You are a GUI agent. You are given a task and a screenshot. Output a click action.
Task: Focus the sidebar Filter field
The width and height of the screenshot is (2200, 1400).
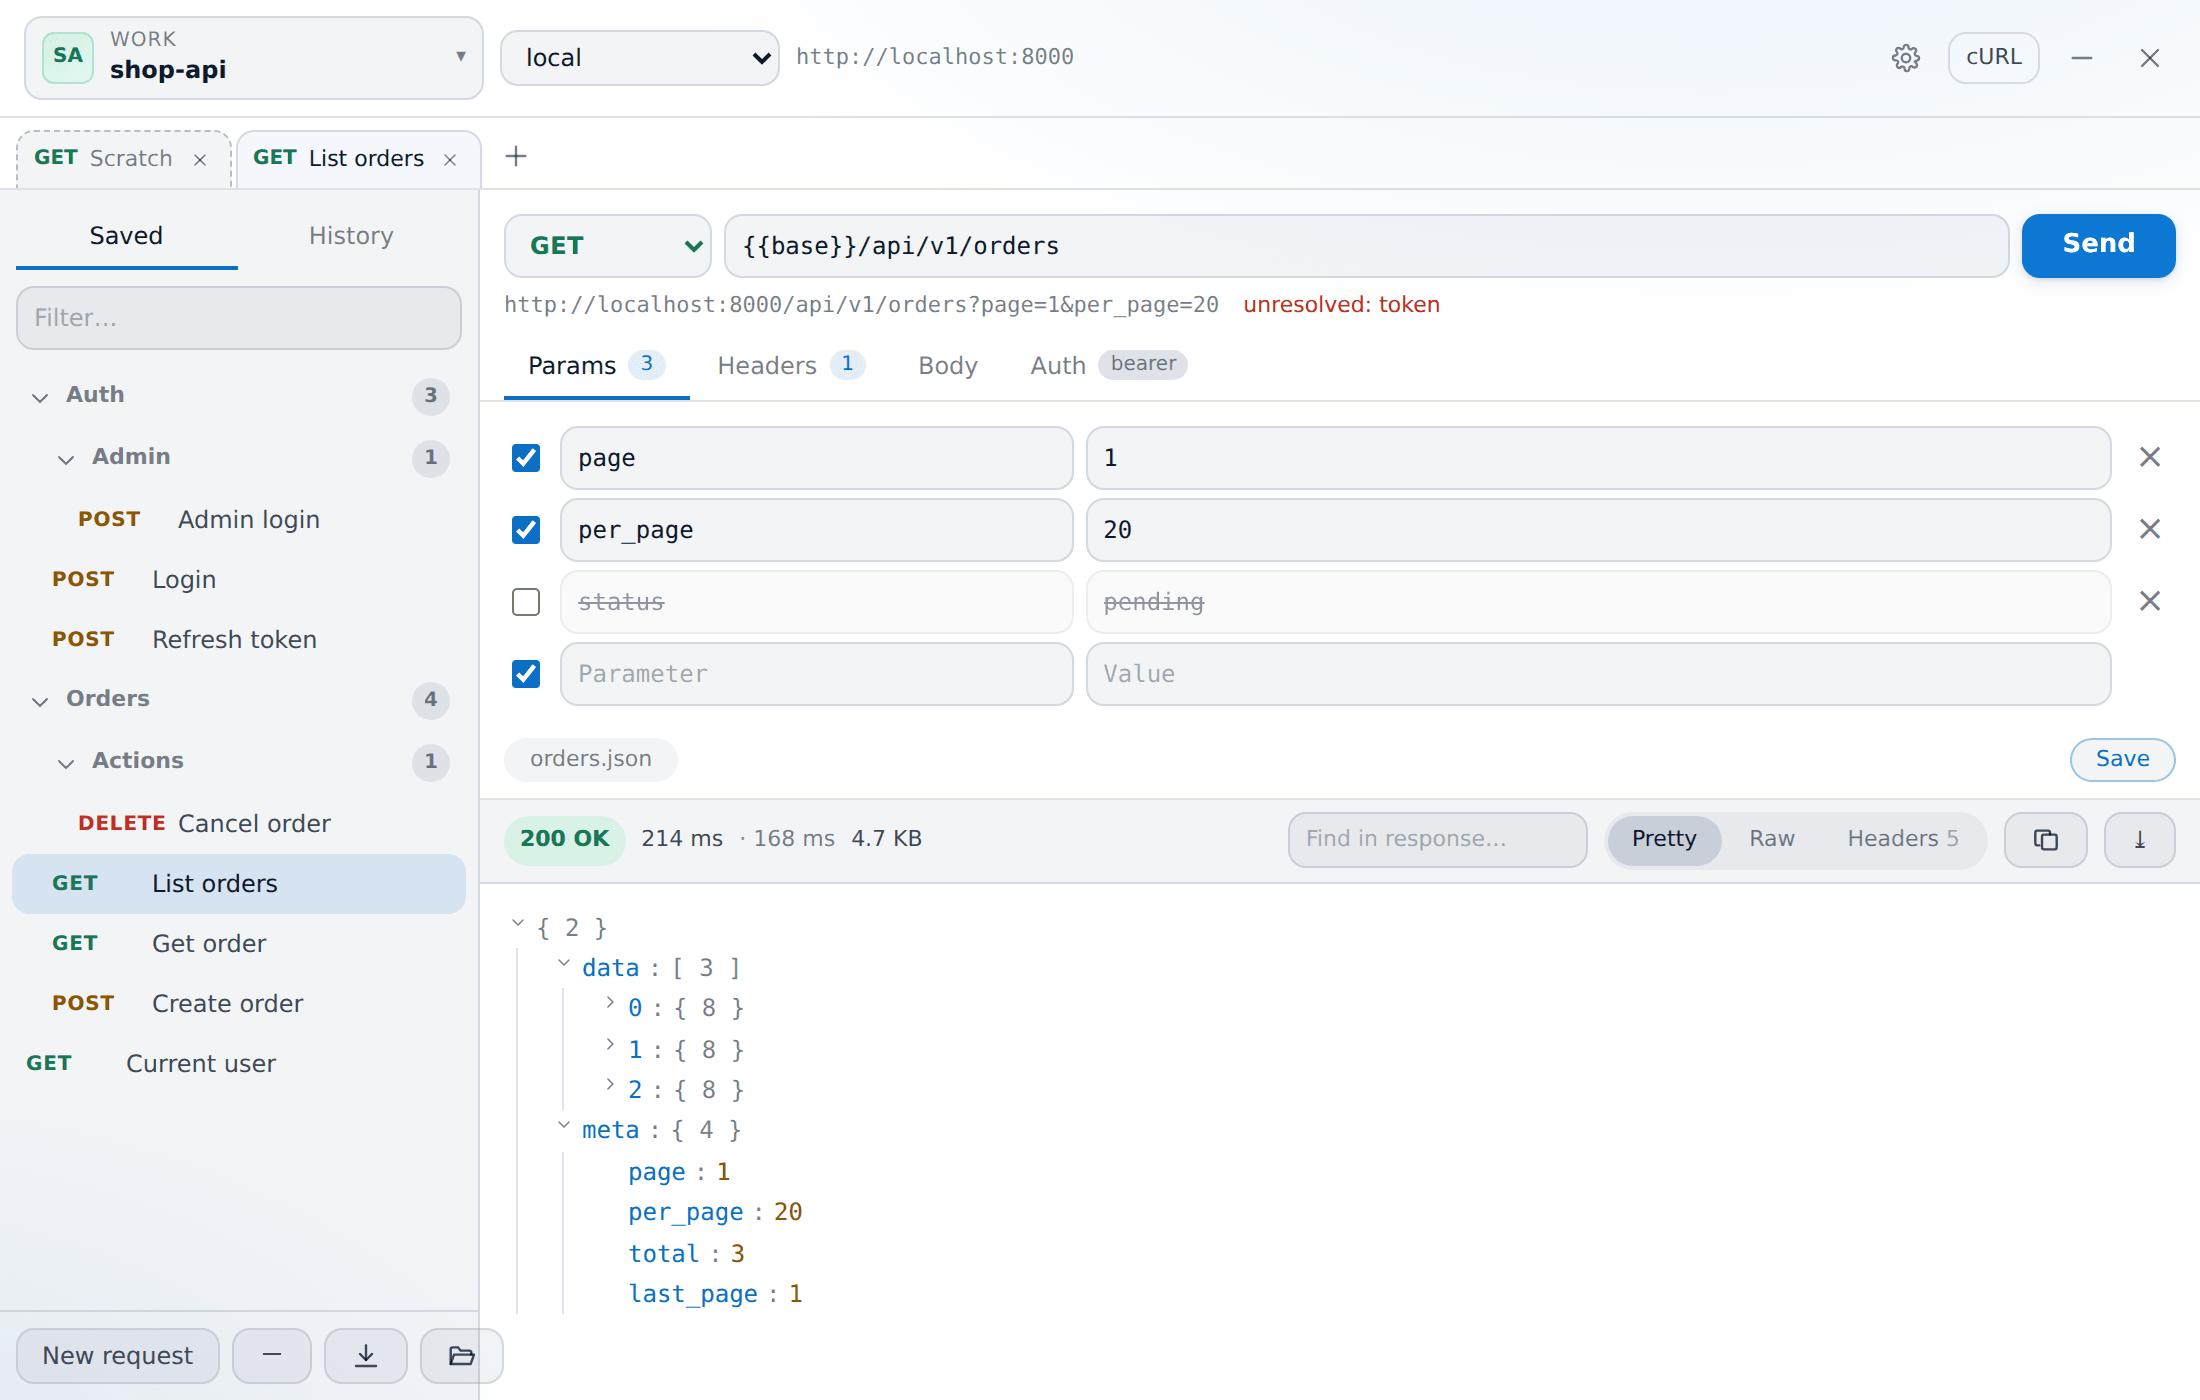point(239,318)
